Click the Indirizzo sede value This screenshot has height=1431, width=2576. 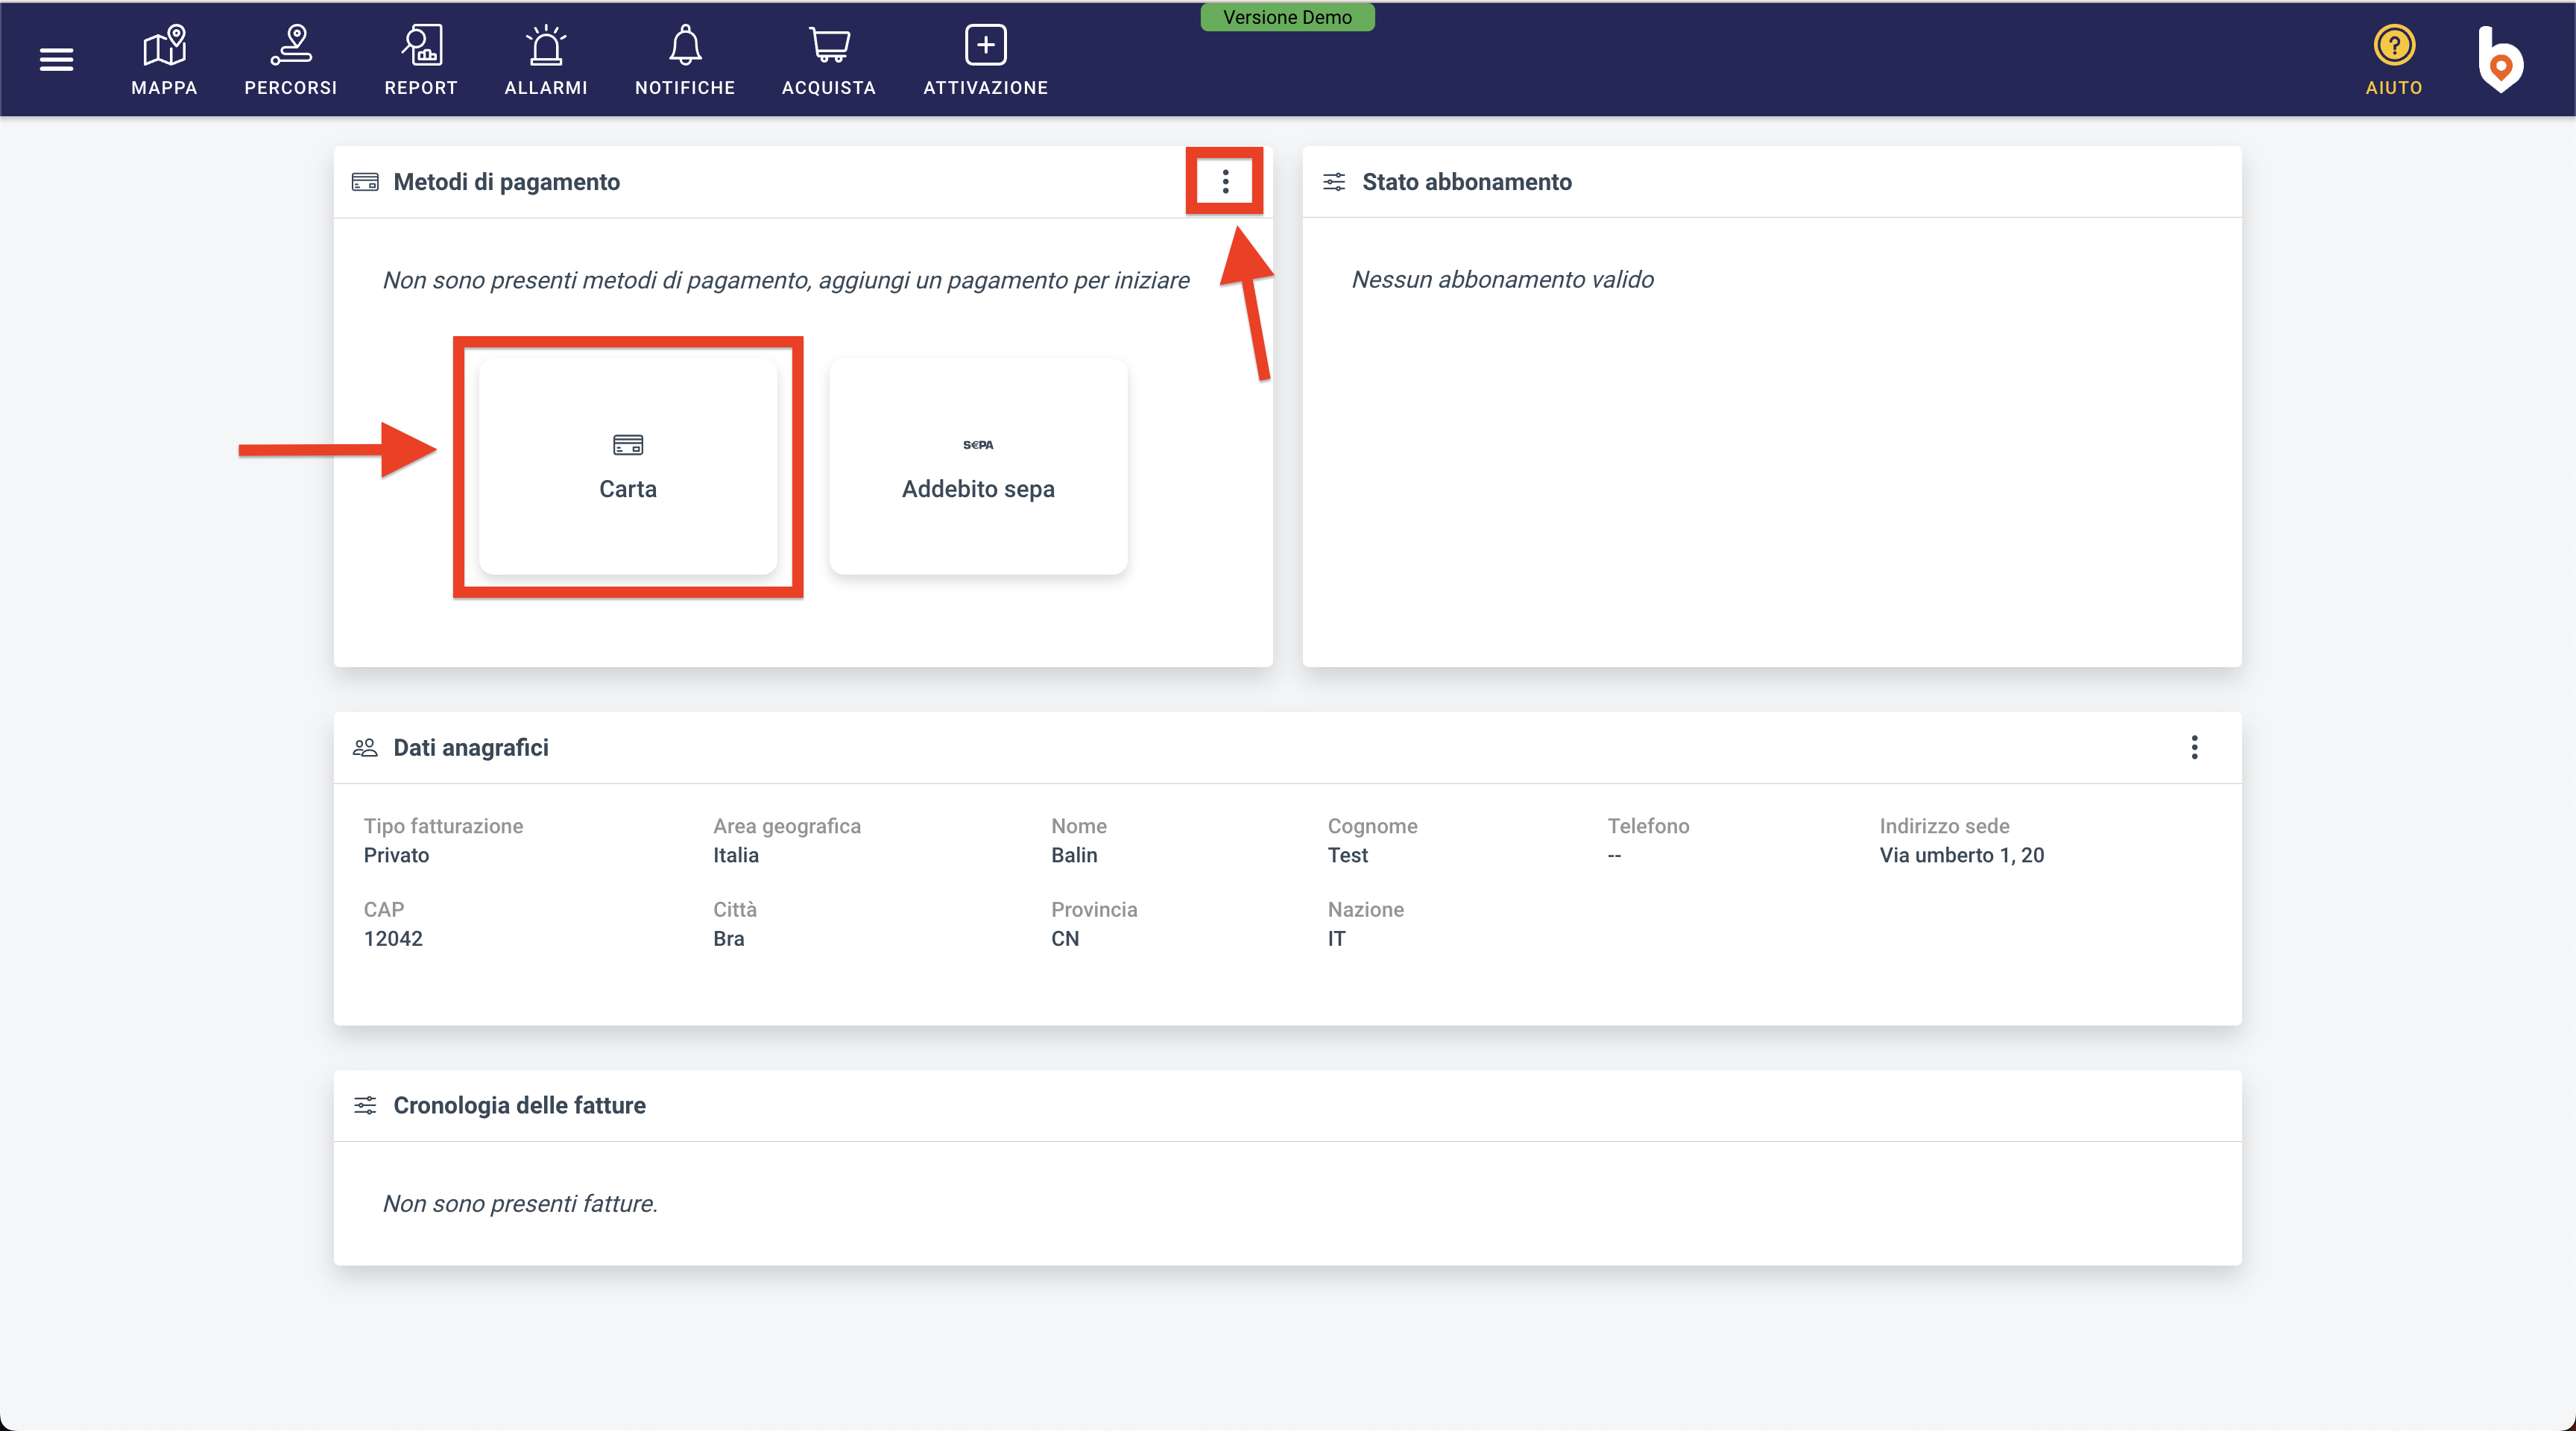tap(1961, 855)
